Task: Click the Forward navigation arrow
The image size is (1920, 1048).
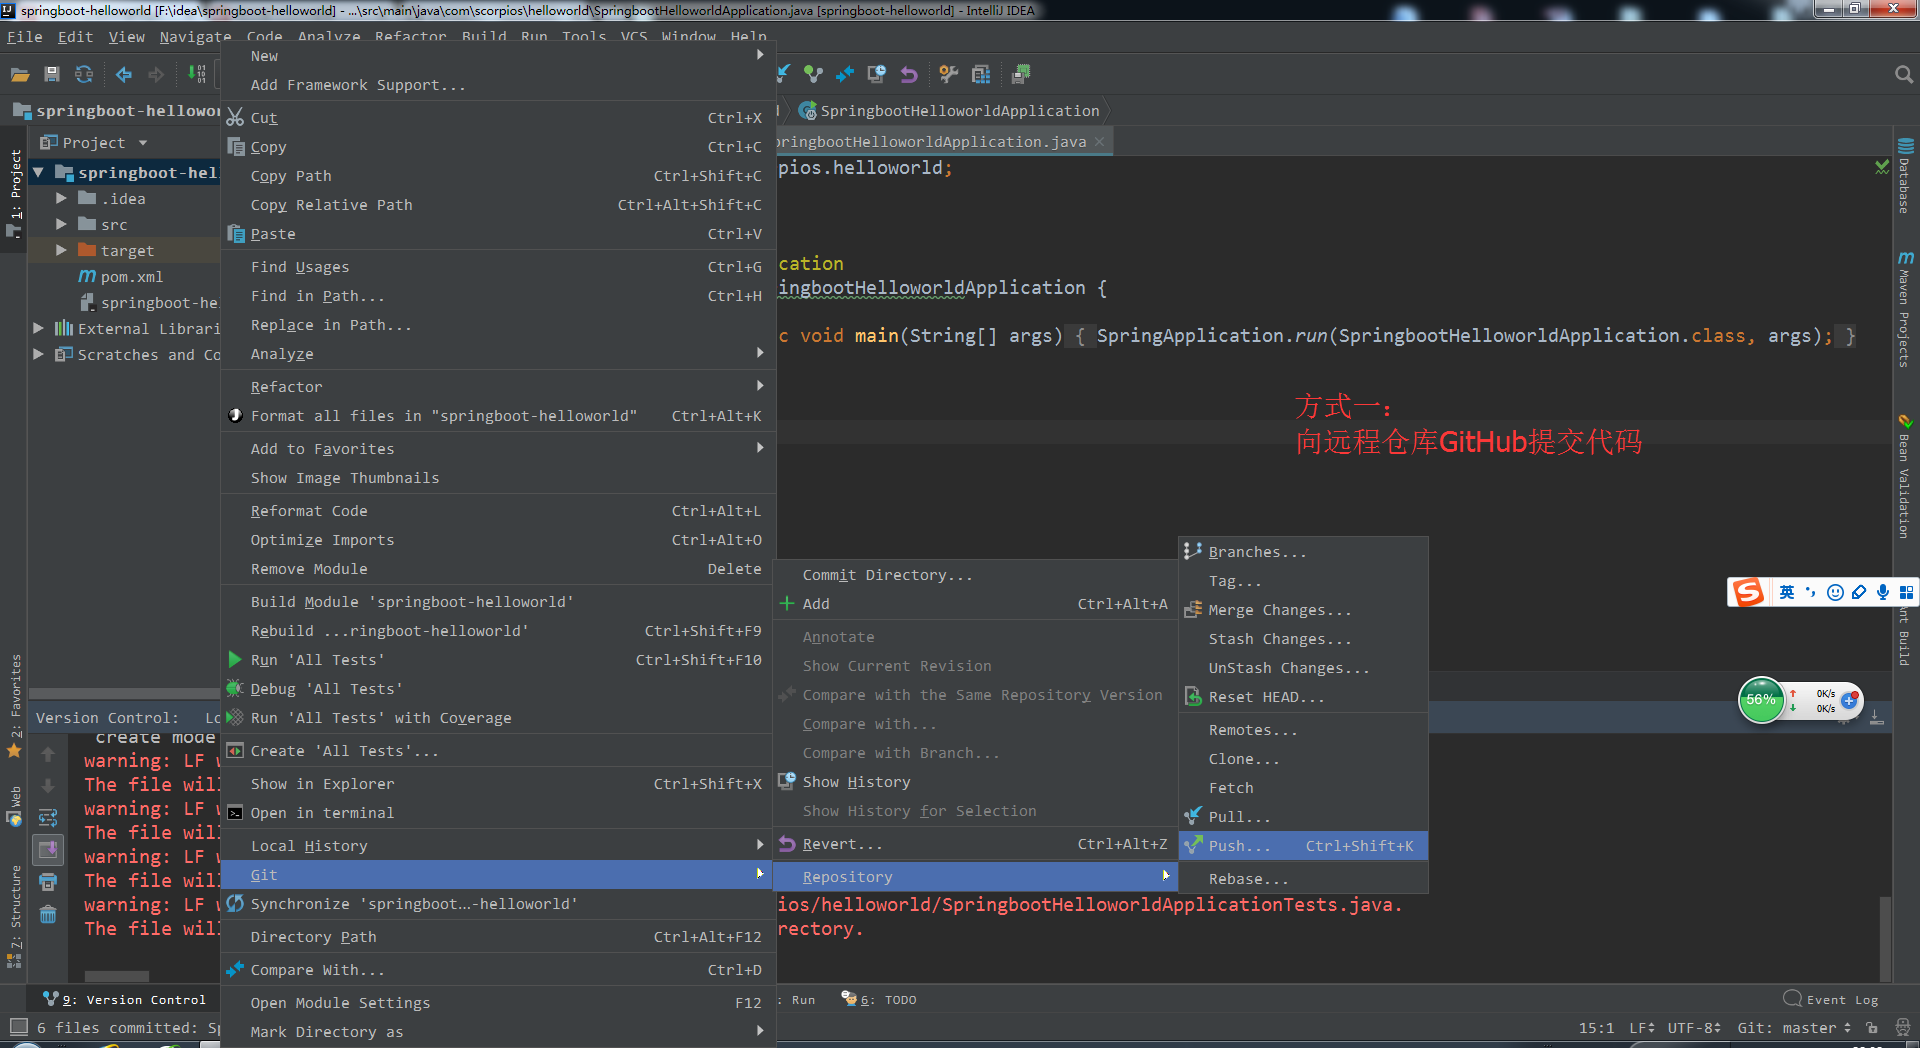Action: [156, 74]
